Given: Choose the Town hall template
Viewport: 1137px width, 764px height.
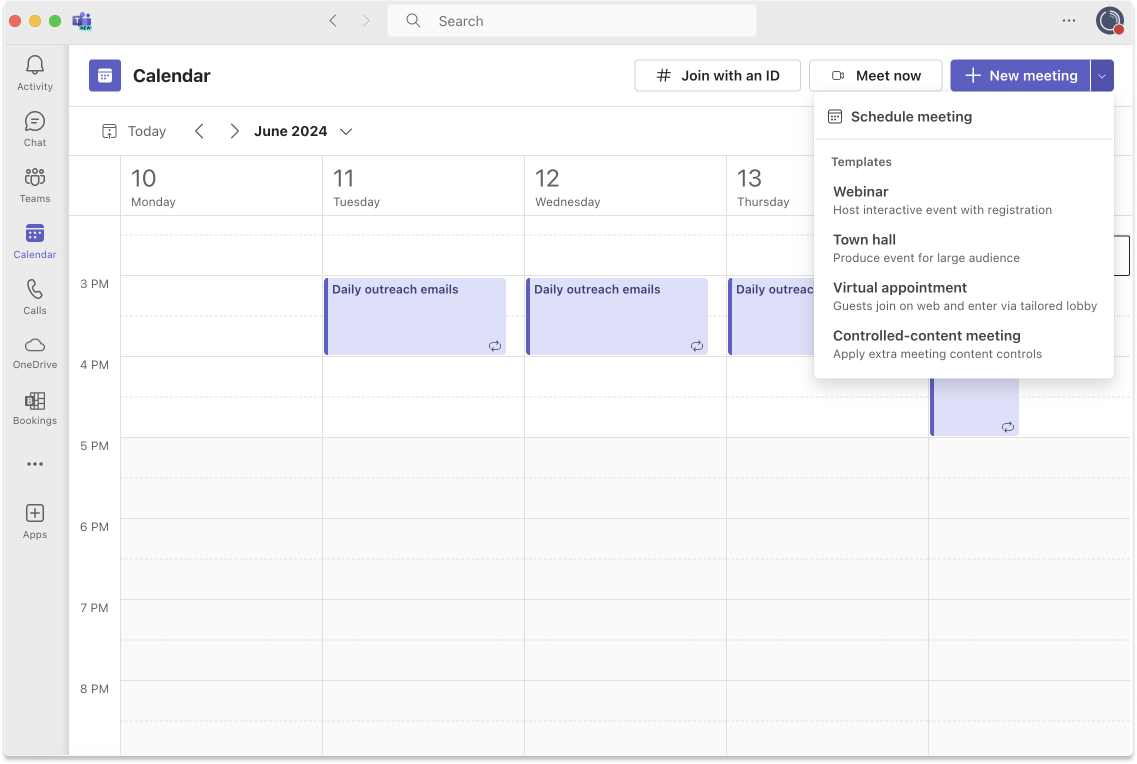Looking at the screenshot, I should (x=864, y=239).
